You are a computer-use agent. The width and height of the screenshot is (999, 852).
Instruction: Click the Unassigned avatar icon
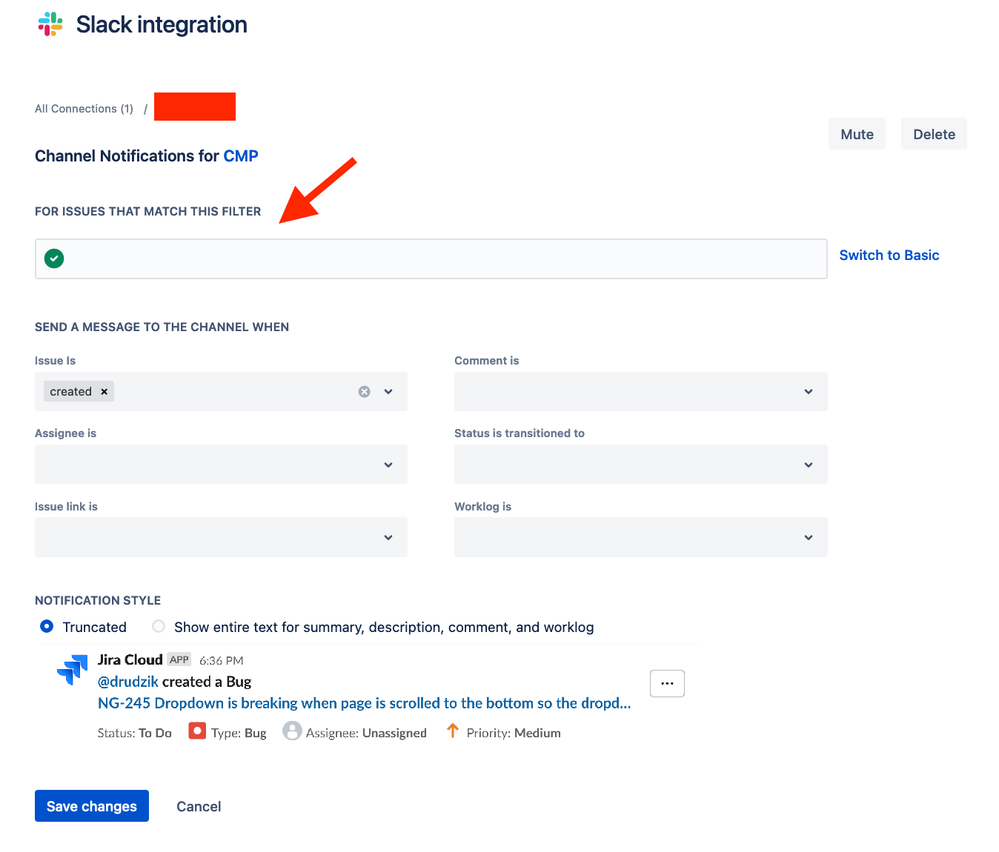tap(292, 731)
